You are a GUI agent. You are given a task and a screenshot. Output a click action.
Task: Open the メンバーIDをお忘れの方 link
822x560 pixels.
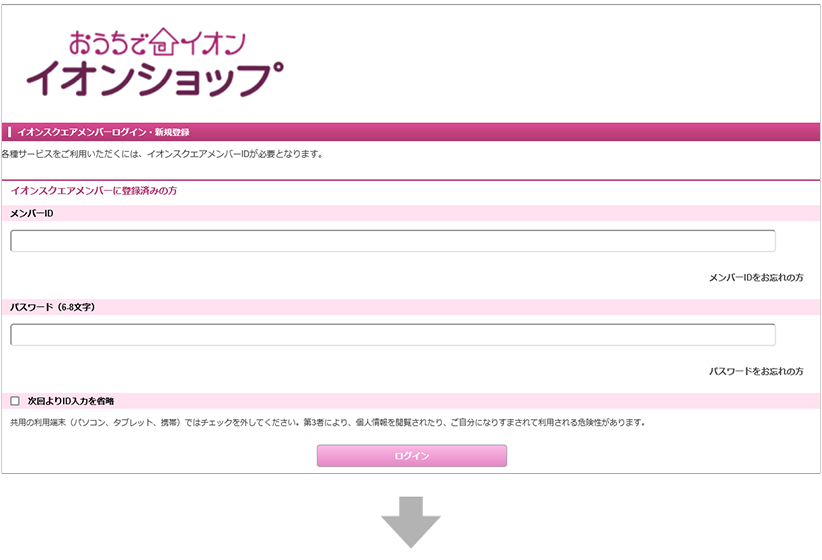(x=756, y=277)
